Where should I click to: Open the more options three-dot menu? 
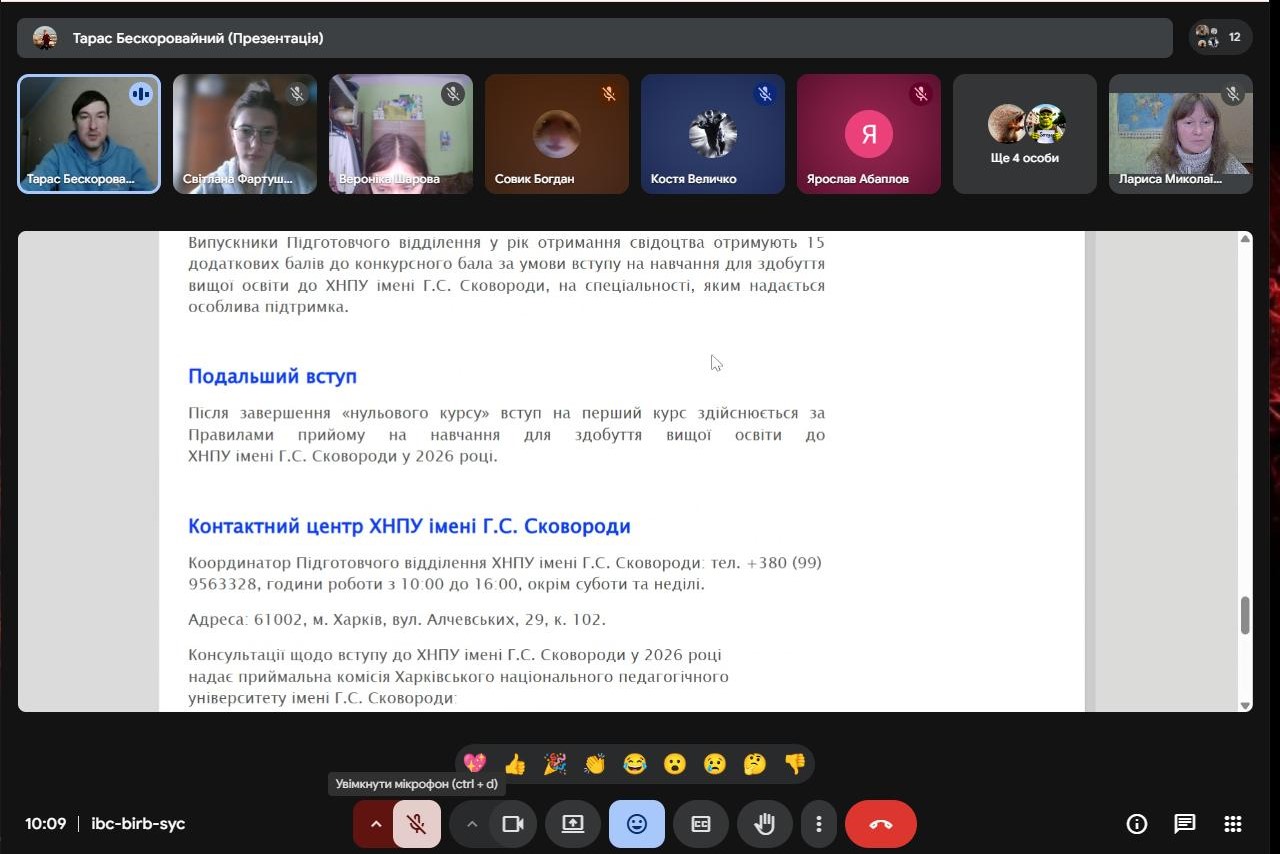click(x=818, y=824)
